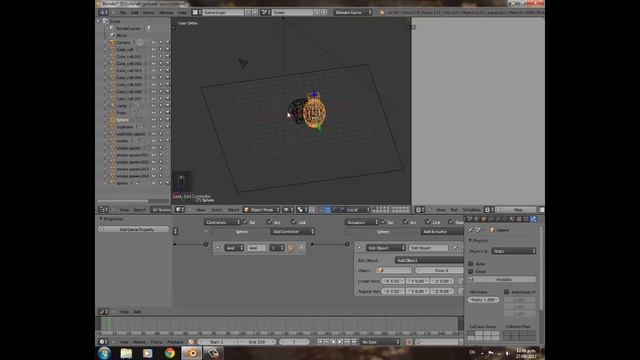The width and height of the screenshot is (640, 360).
Task: Open the Window menu
Action: tap(166, 13)
